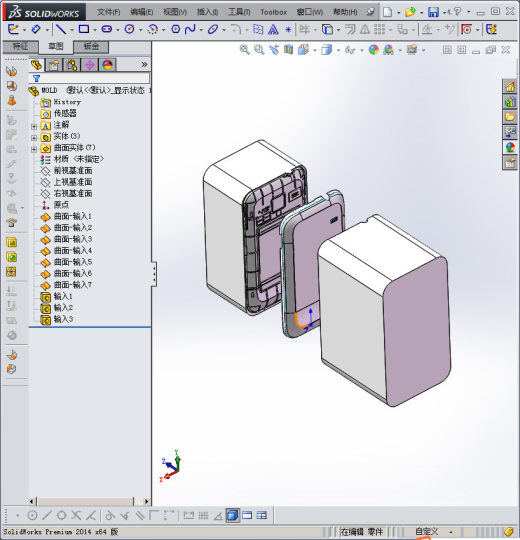Expand the 实体(3) tree node

34,138
